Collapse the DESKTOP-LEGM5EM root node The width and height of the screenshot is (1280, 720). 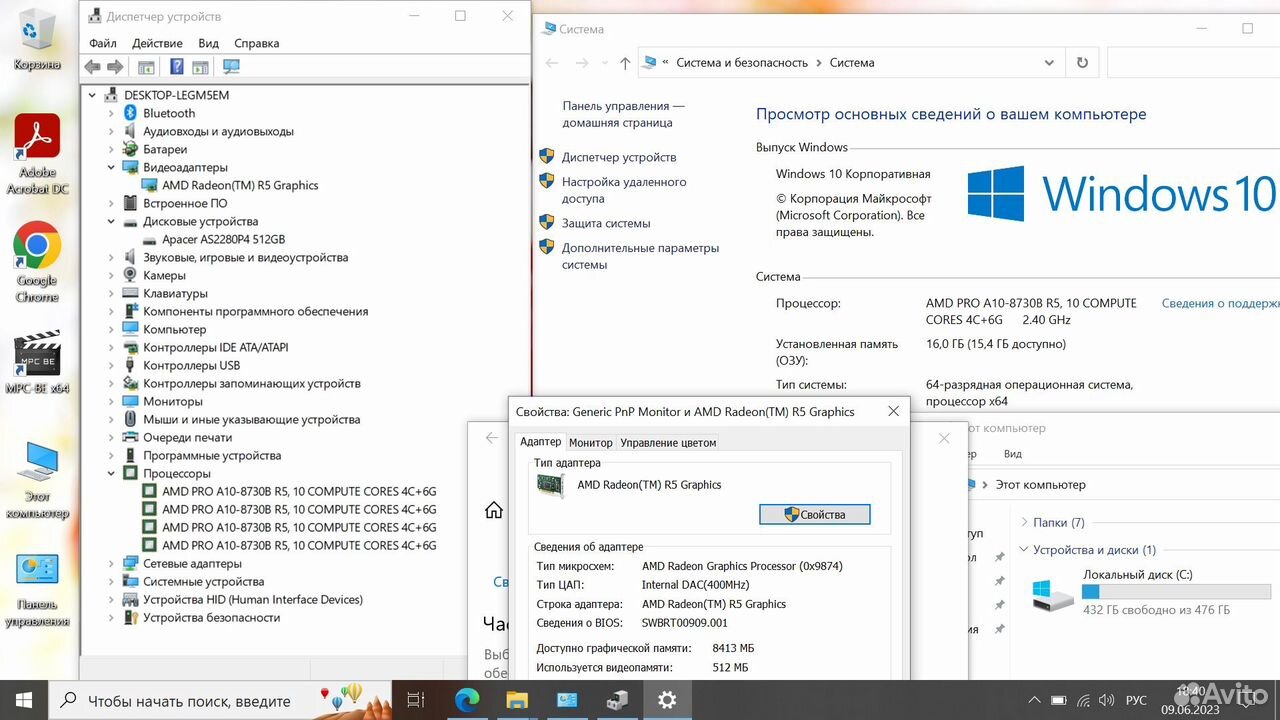[x=93, y=95]
